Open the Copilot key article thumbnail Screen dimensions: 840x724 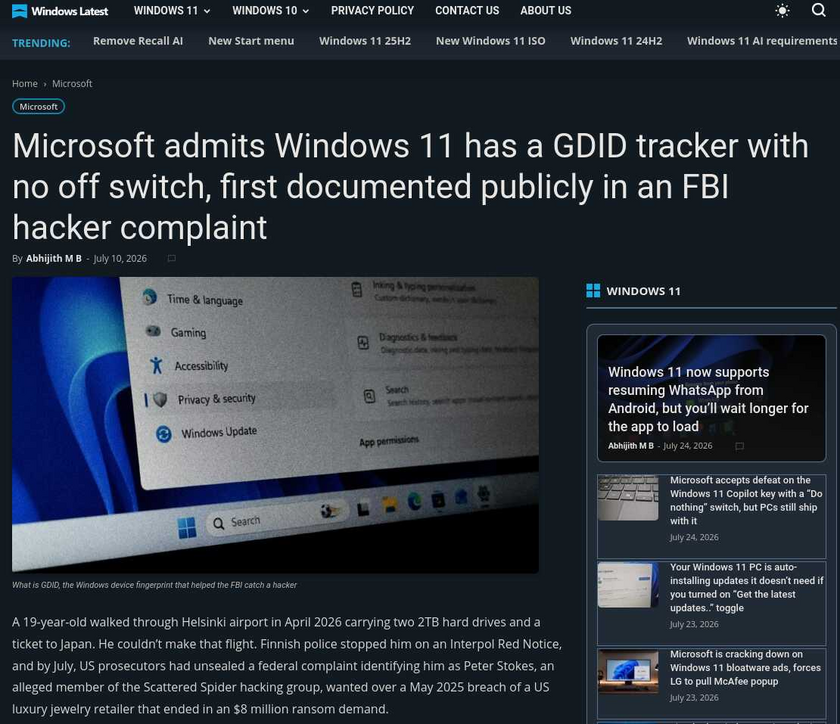tap(628, 498)
